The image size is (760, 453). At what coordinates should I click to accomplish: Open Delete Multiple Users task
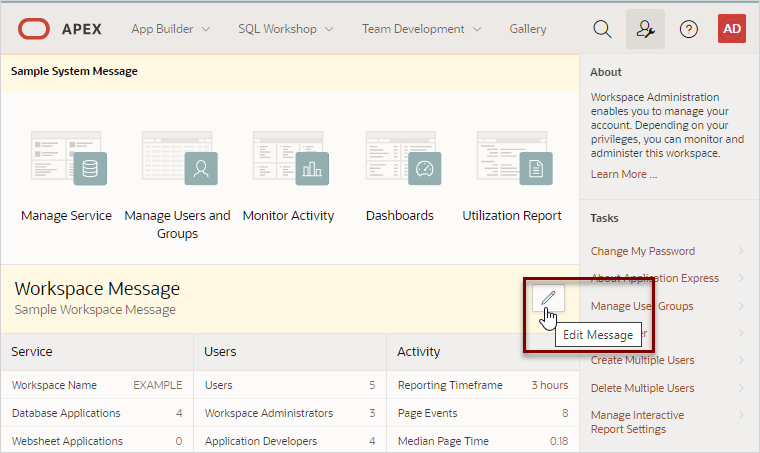coord(642,388)
